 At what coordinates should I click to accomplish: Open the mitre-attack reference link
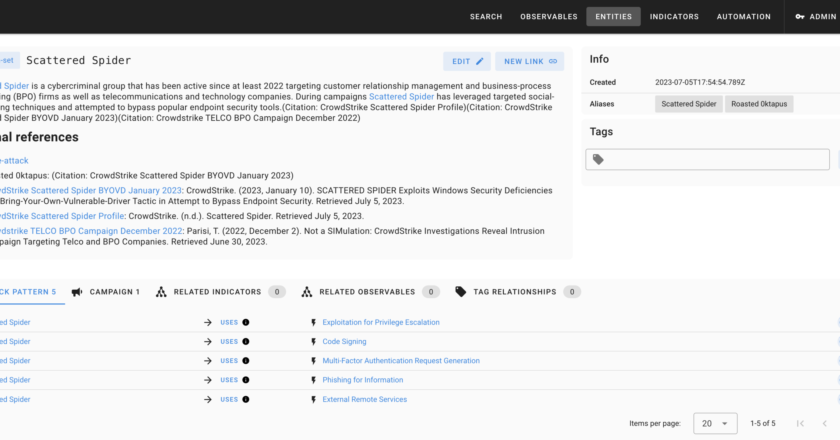tap(14, 160)
